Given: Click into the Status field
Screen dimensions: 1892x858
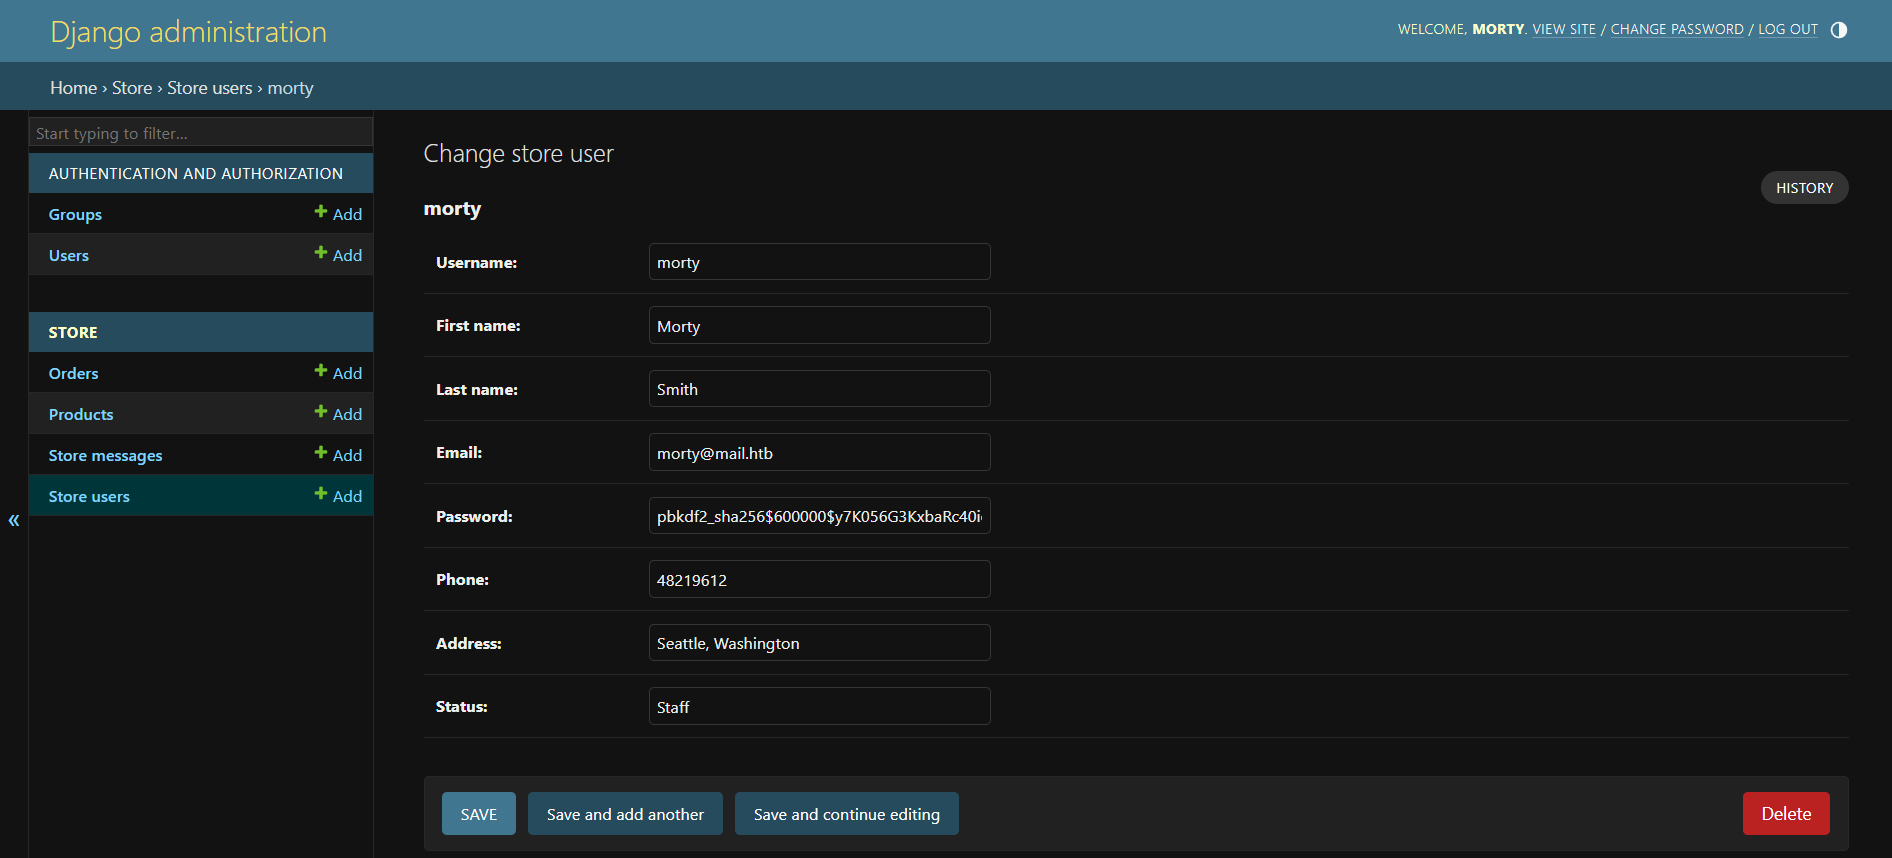Looking at the screenshot, I should pyautogui.click(x=820, y=706).
